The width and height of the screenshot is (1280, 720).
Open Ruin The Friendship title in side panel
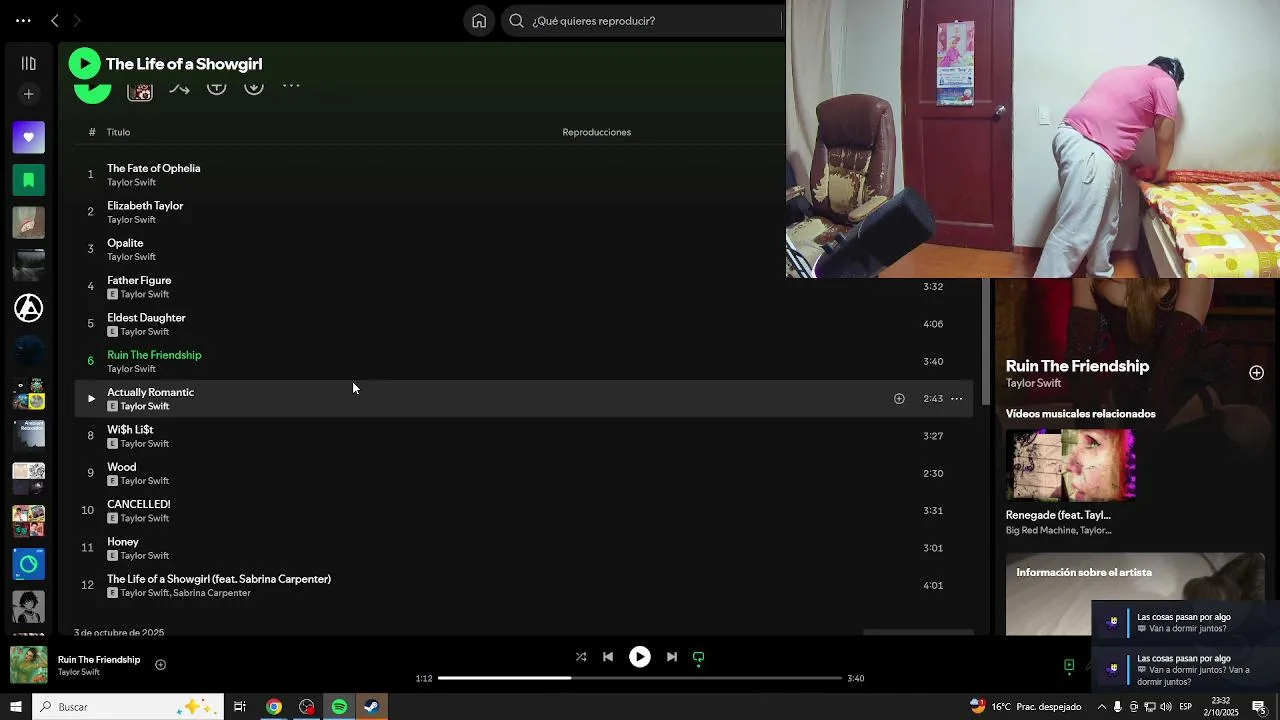point(1077,366)
